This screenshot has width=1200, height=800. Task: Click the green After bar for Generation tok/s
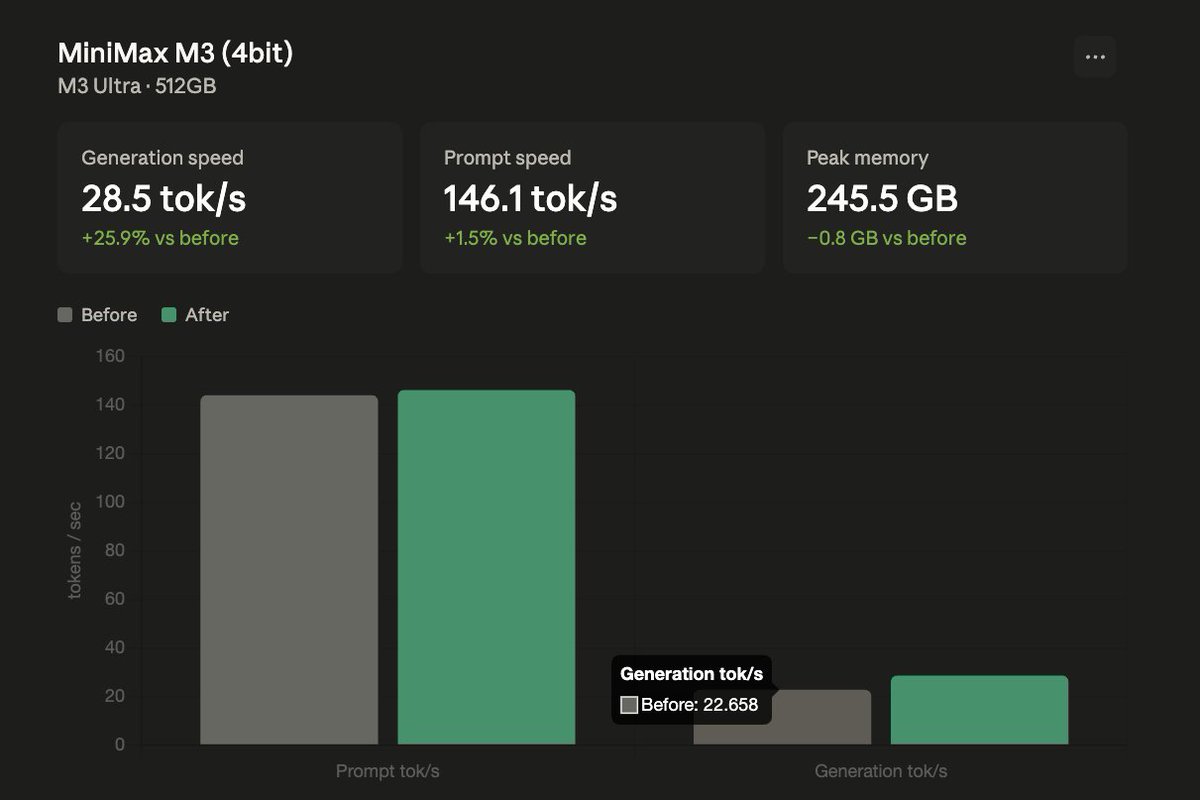pos(979,710)
